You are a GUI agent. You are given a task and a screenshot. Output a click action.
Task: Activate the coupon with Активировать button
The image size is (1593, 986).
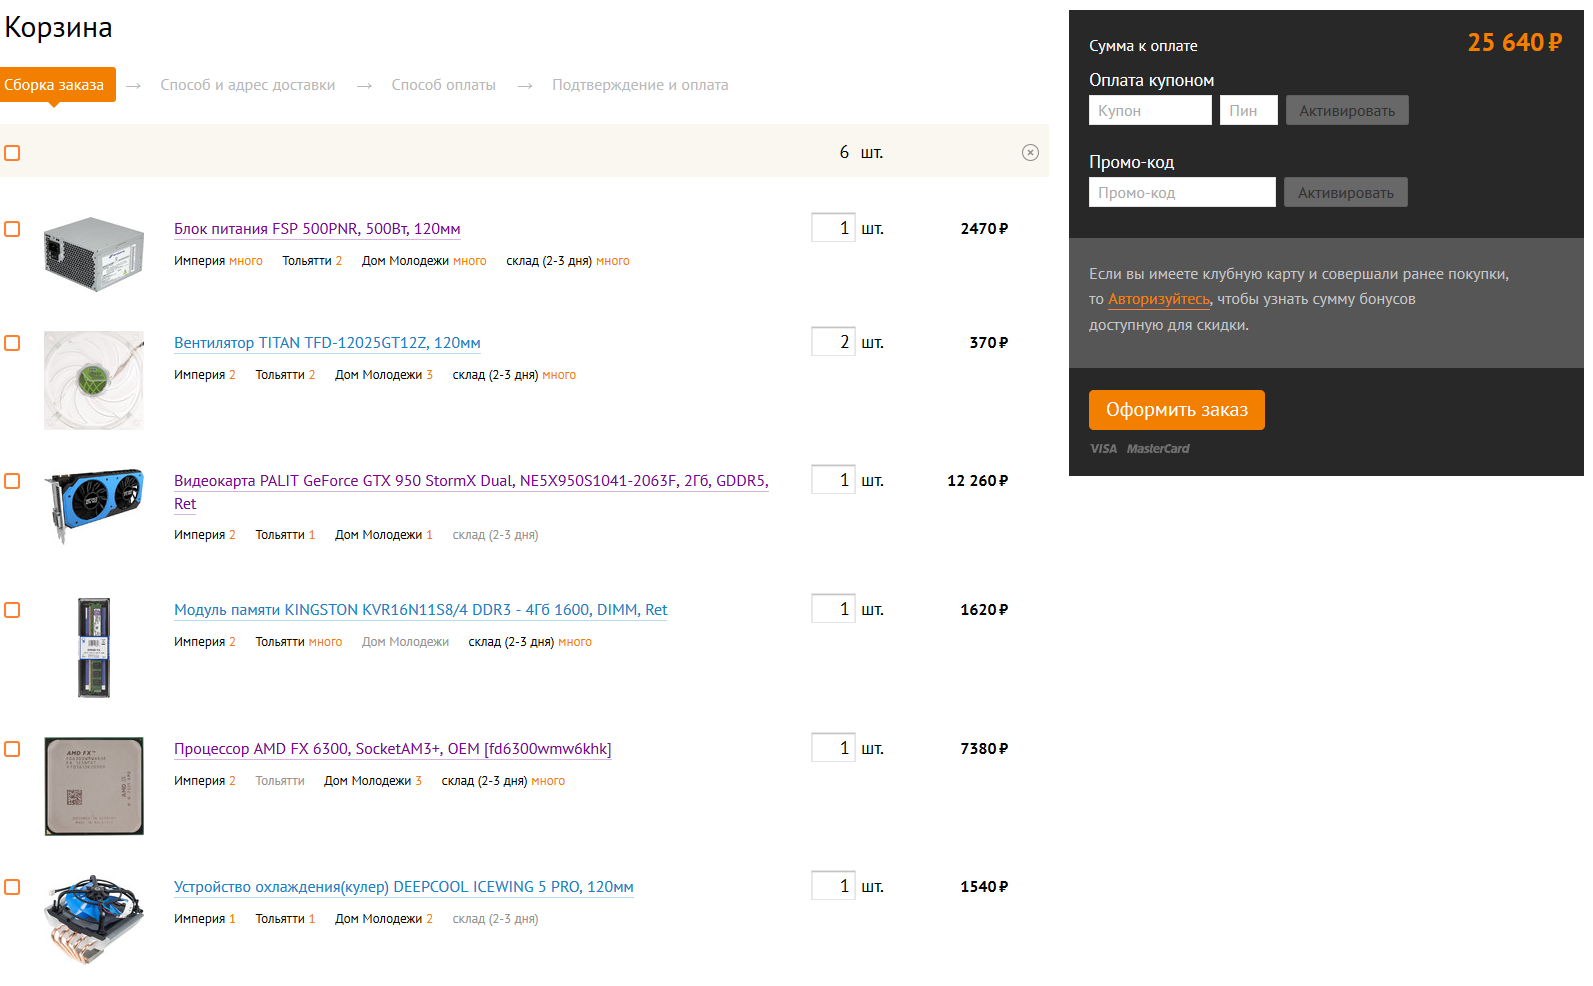1347,110
